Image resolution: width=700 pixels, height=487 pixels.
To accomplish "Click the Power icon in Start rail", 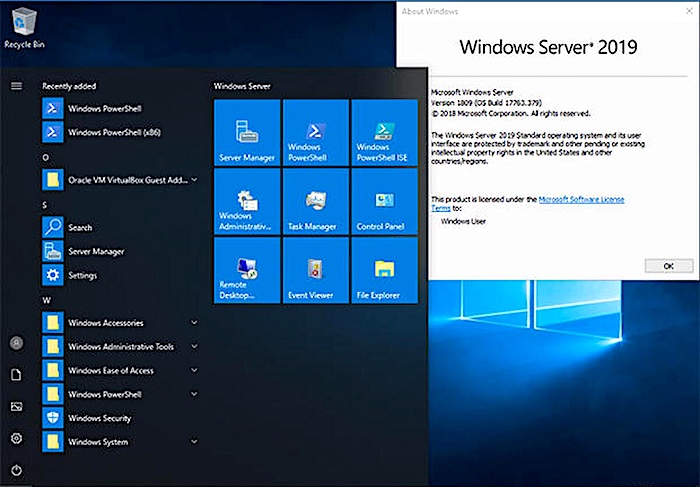I will pos(17,470).
